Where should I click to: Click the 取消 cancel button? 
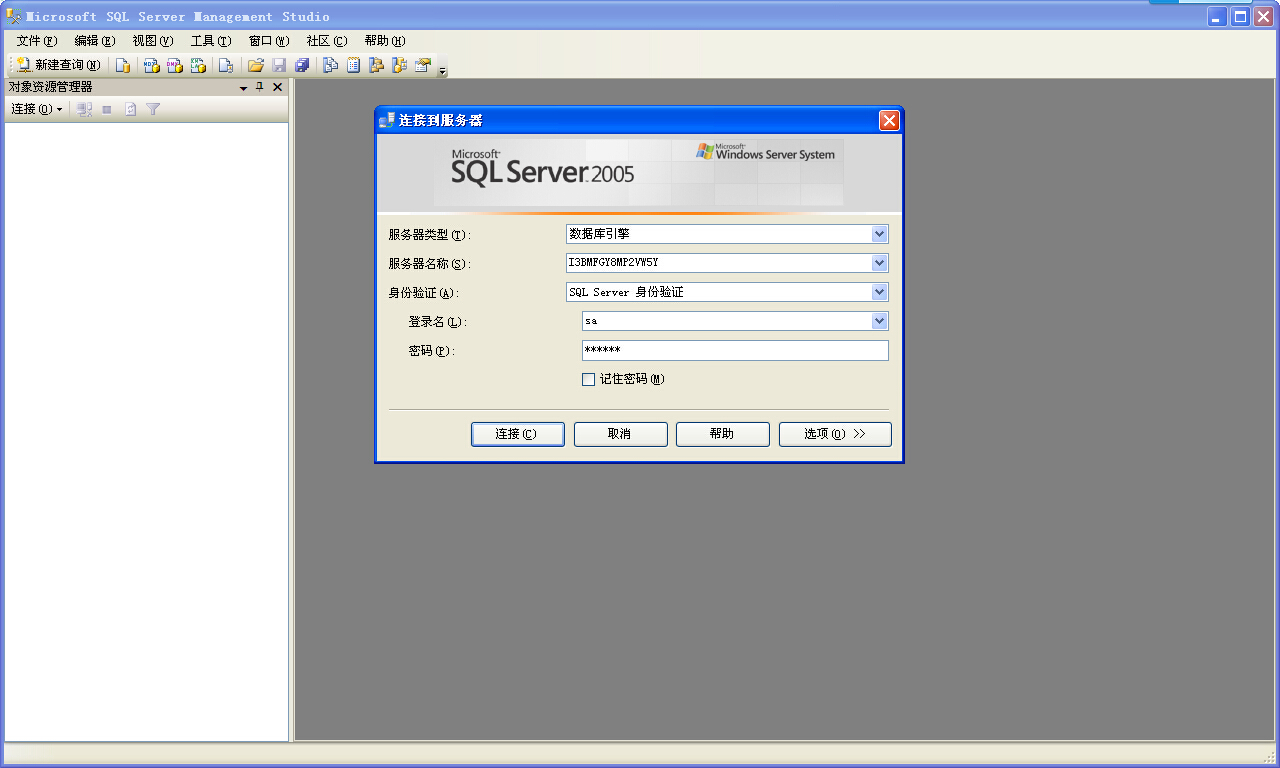[620, 434]
